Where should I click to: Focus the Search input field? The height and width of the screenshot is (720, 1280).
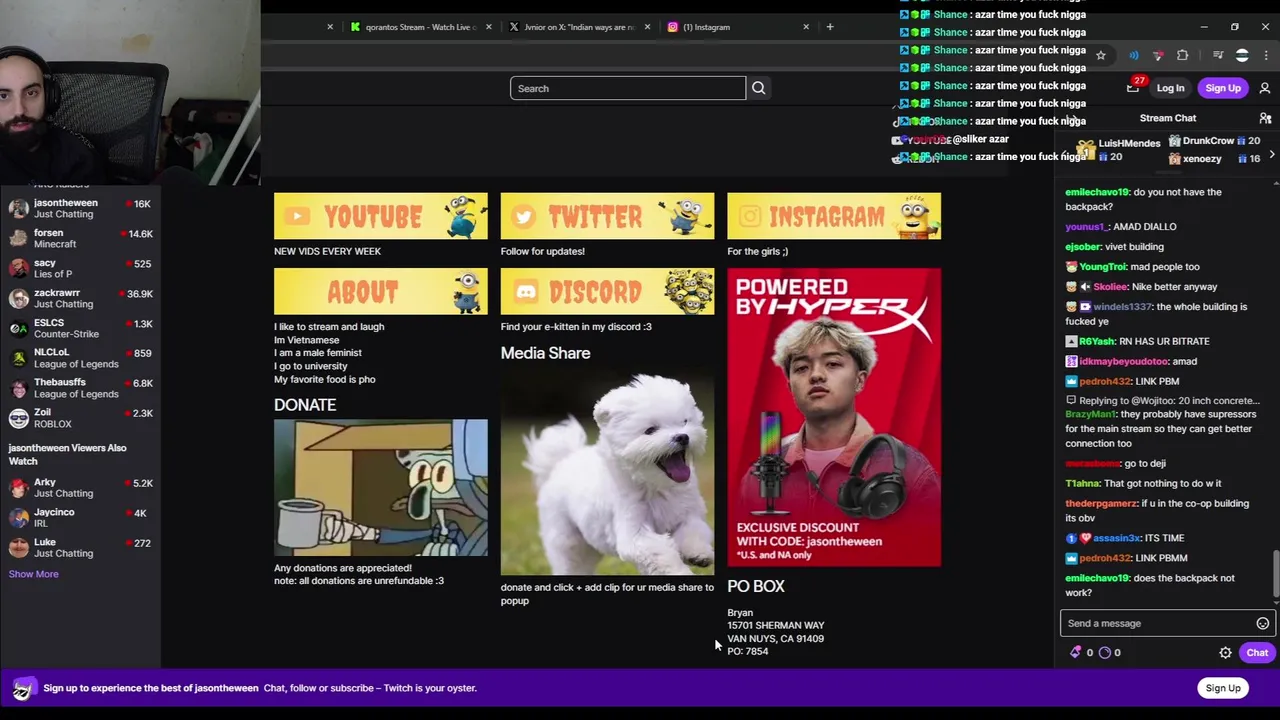[628, 88]
